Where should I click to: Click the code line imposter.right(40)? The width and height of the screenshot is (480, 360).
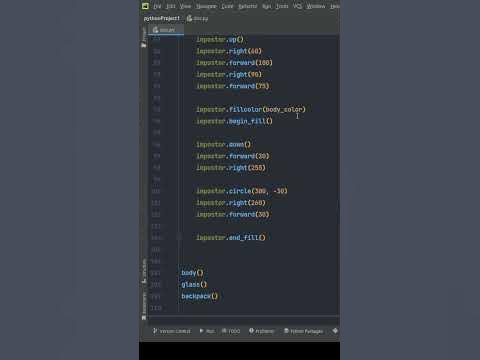tap(229, 51)
